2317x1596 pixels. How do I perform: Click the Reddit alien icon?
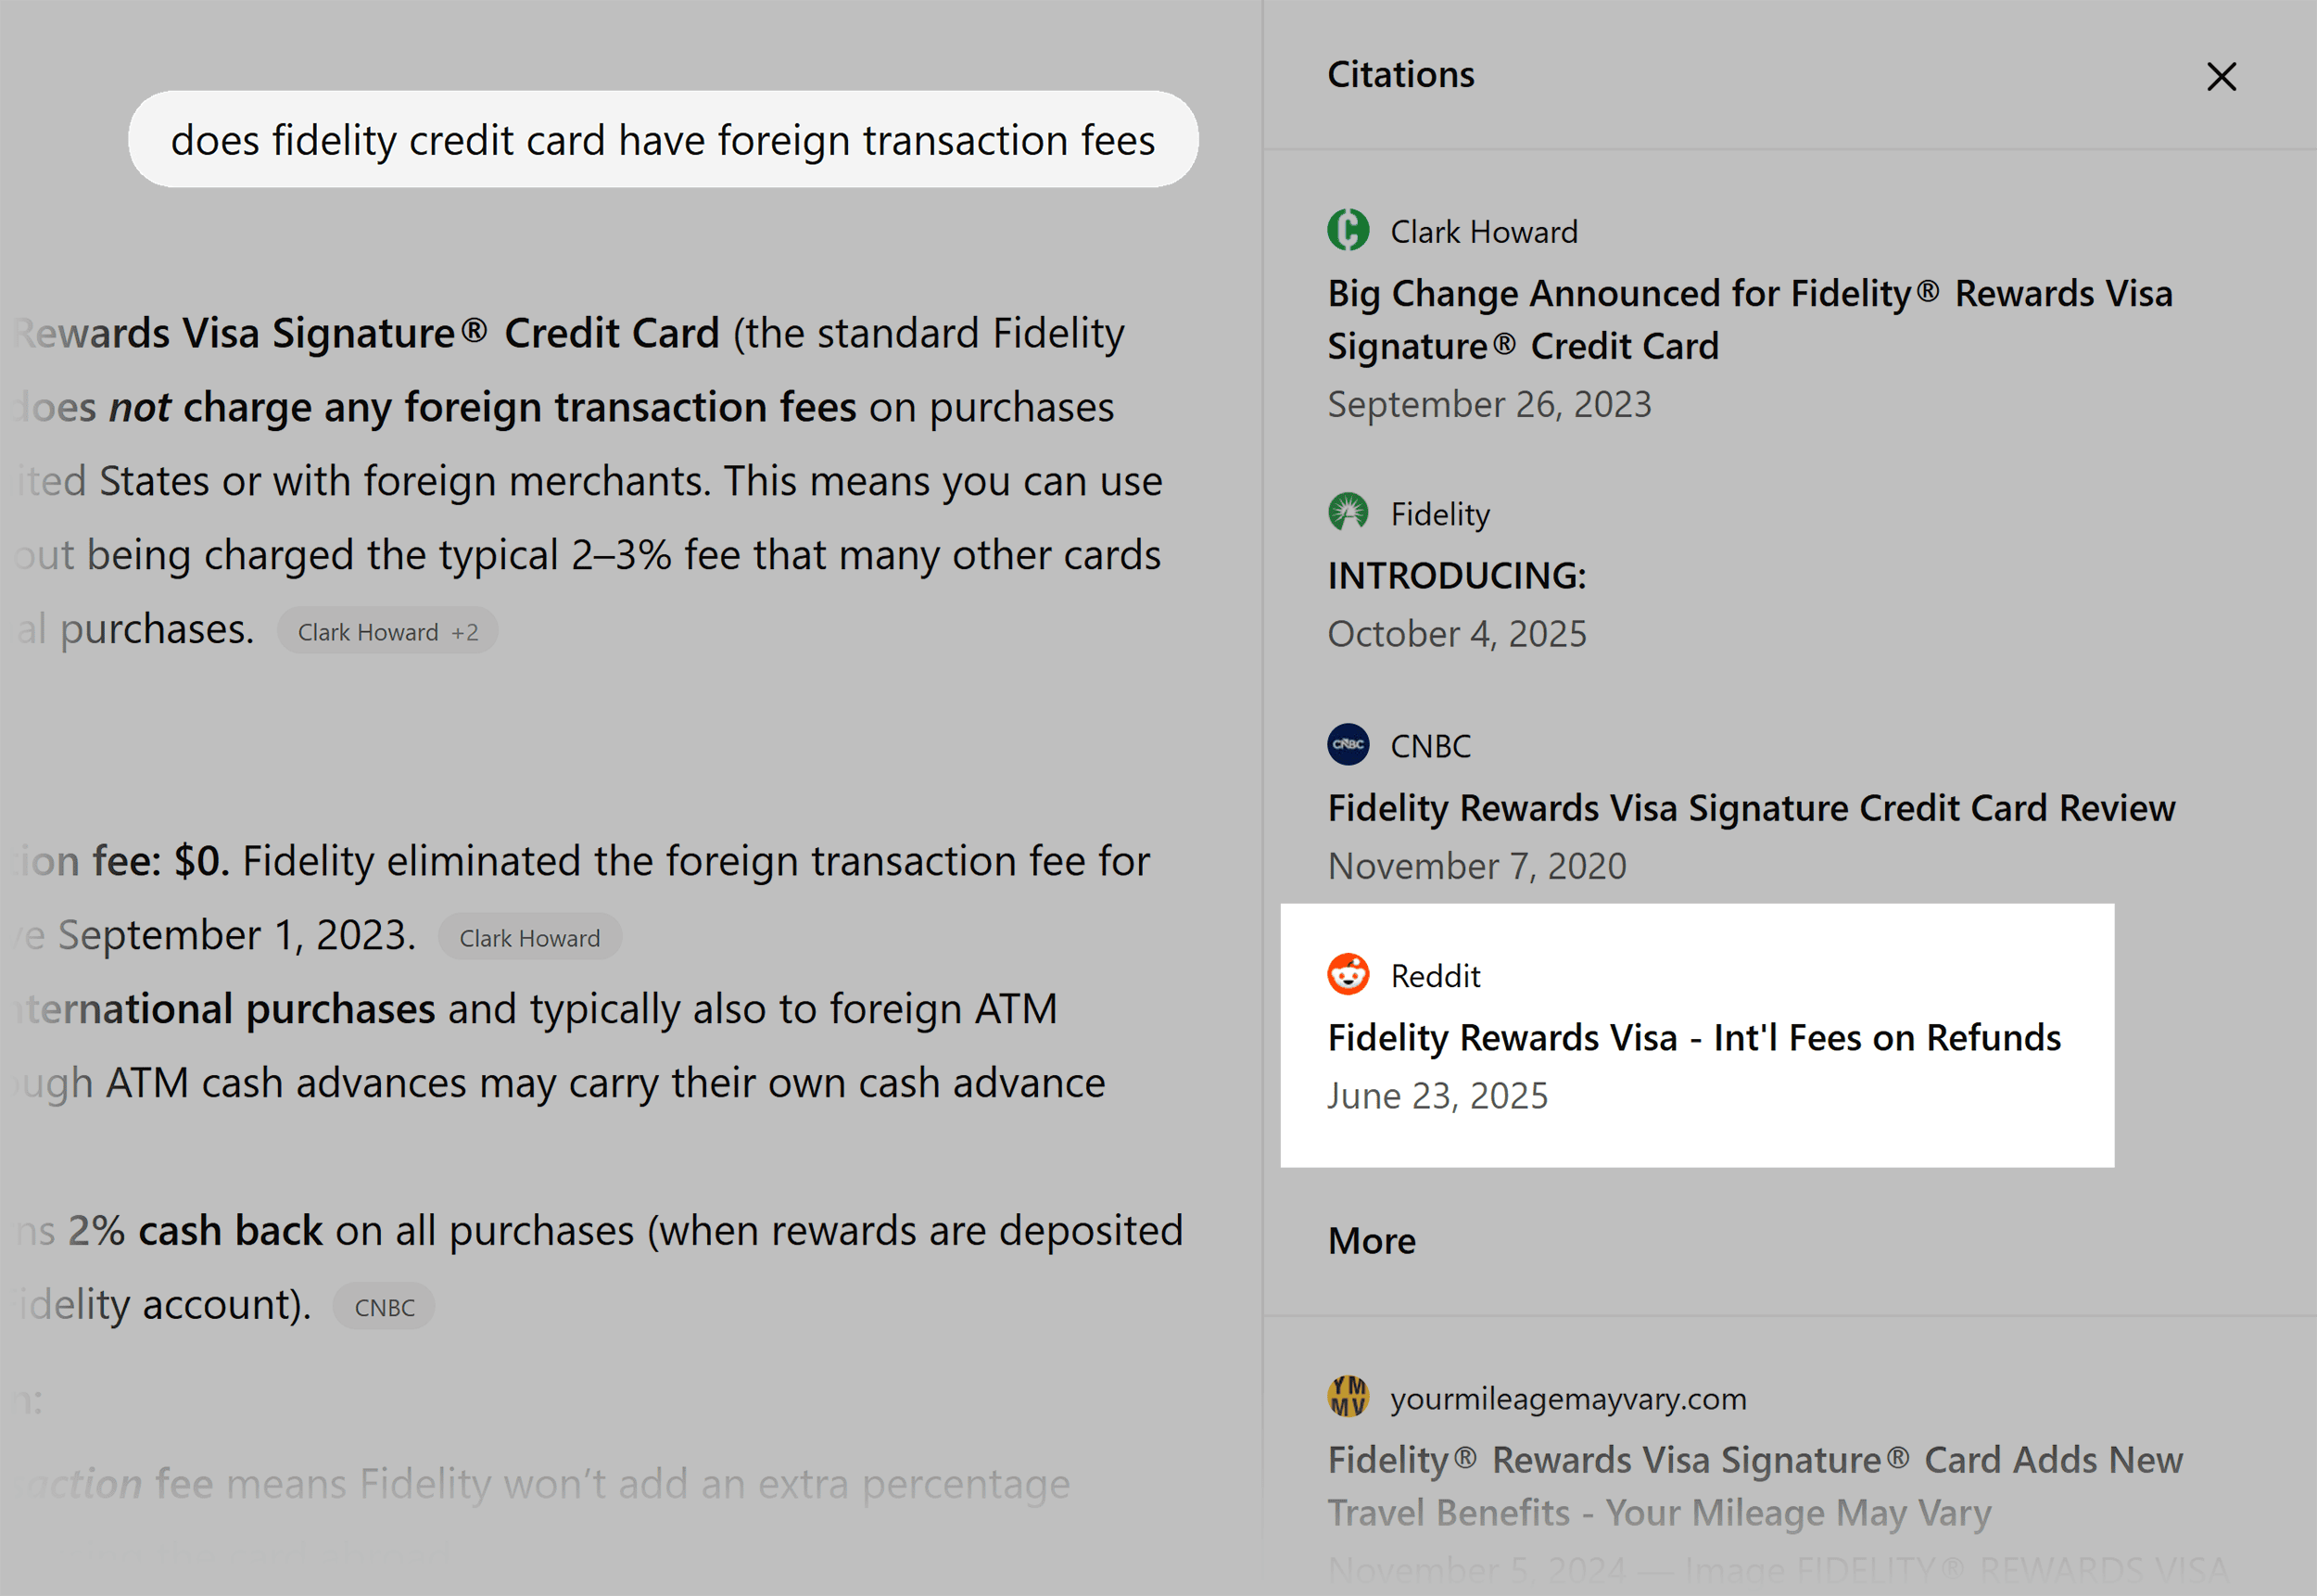click(x=1349, y=975)
